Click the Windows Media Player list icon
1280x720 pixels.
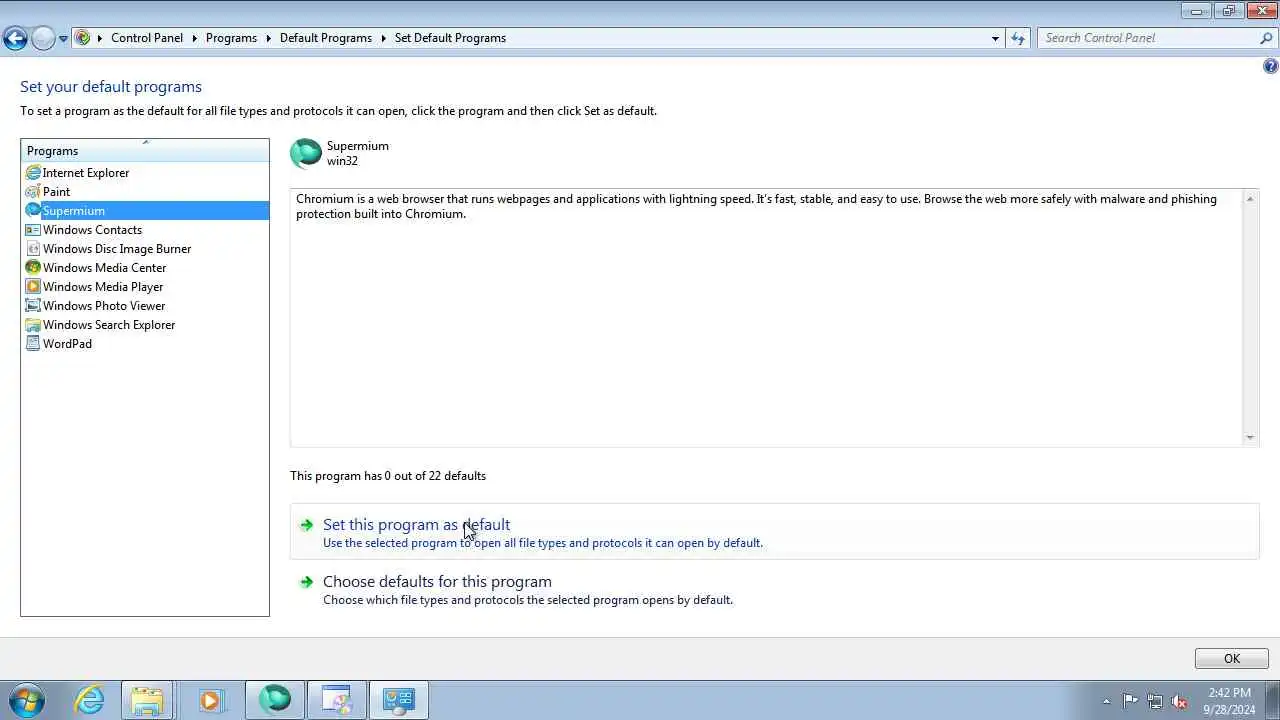pos(33,287)
